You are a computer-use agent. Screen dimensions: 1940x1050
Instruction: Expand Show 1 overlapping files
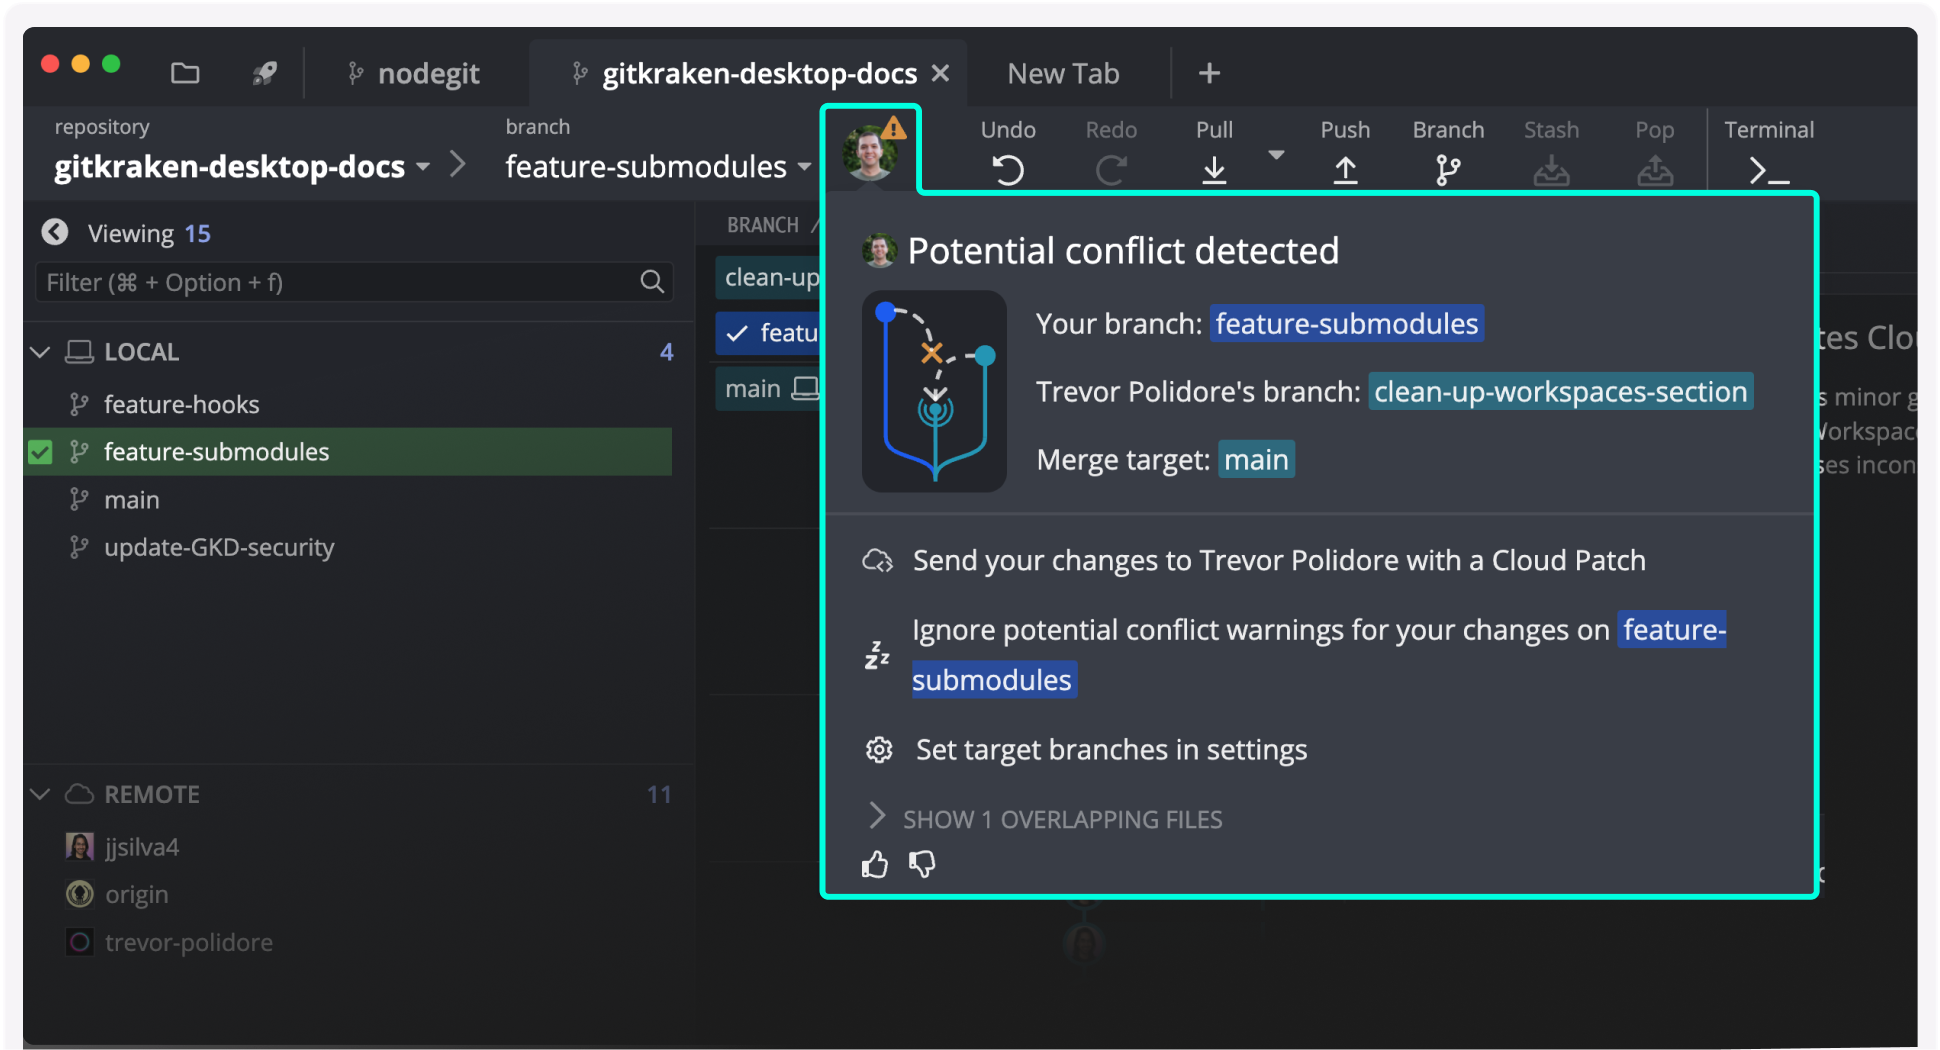click(1045, 819)
